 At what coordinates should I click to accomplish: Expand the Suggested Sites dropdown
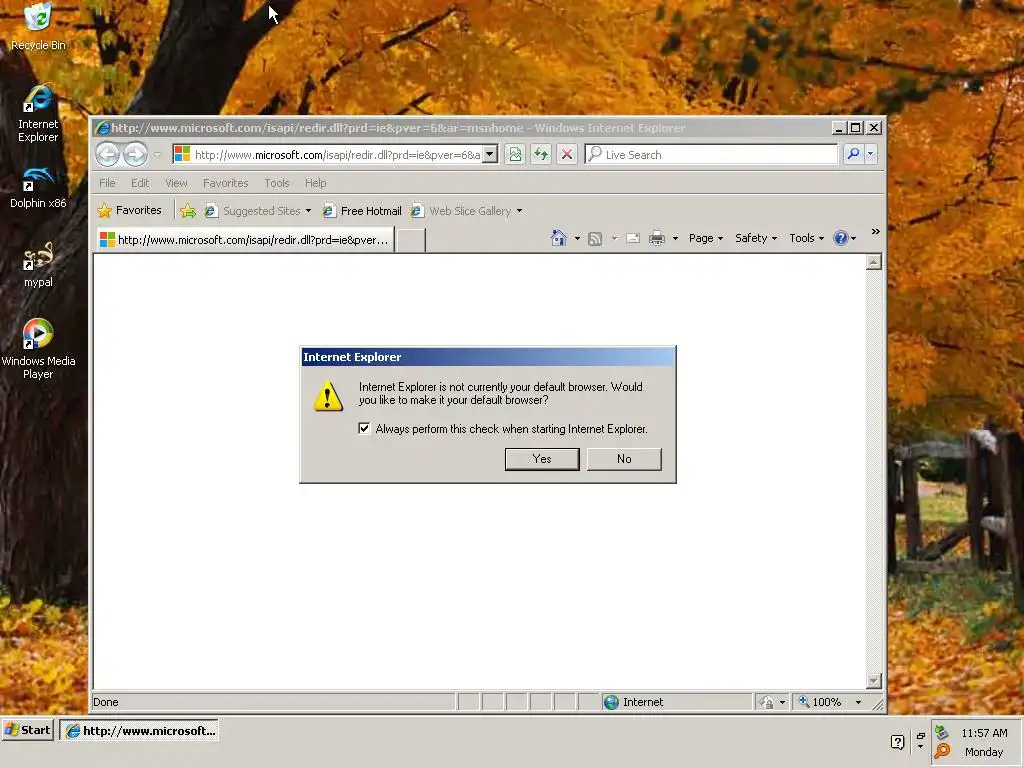point(308,210)
